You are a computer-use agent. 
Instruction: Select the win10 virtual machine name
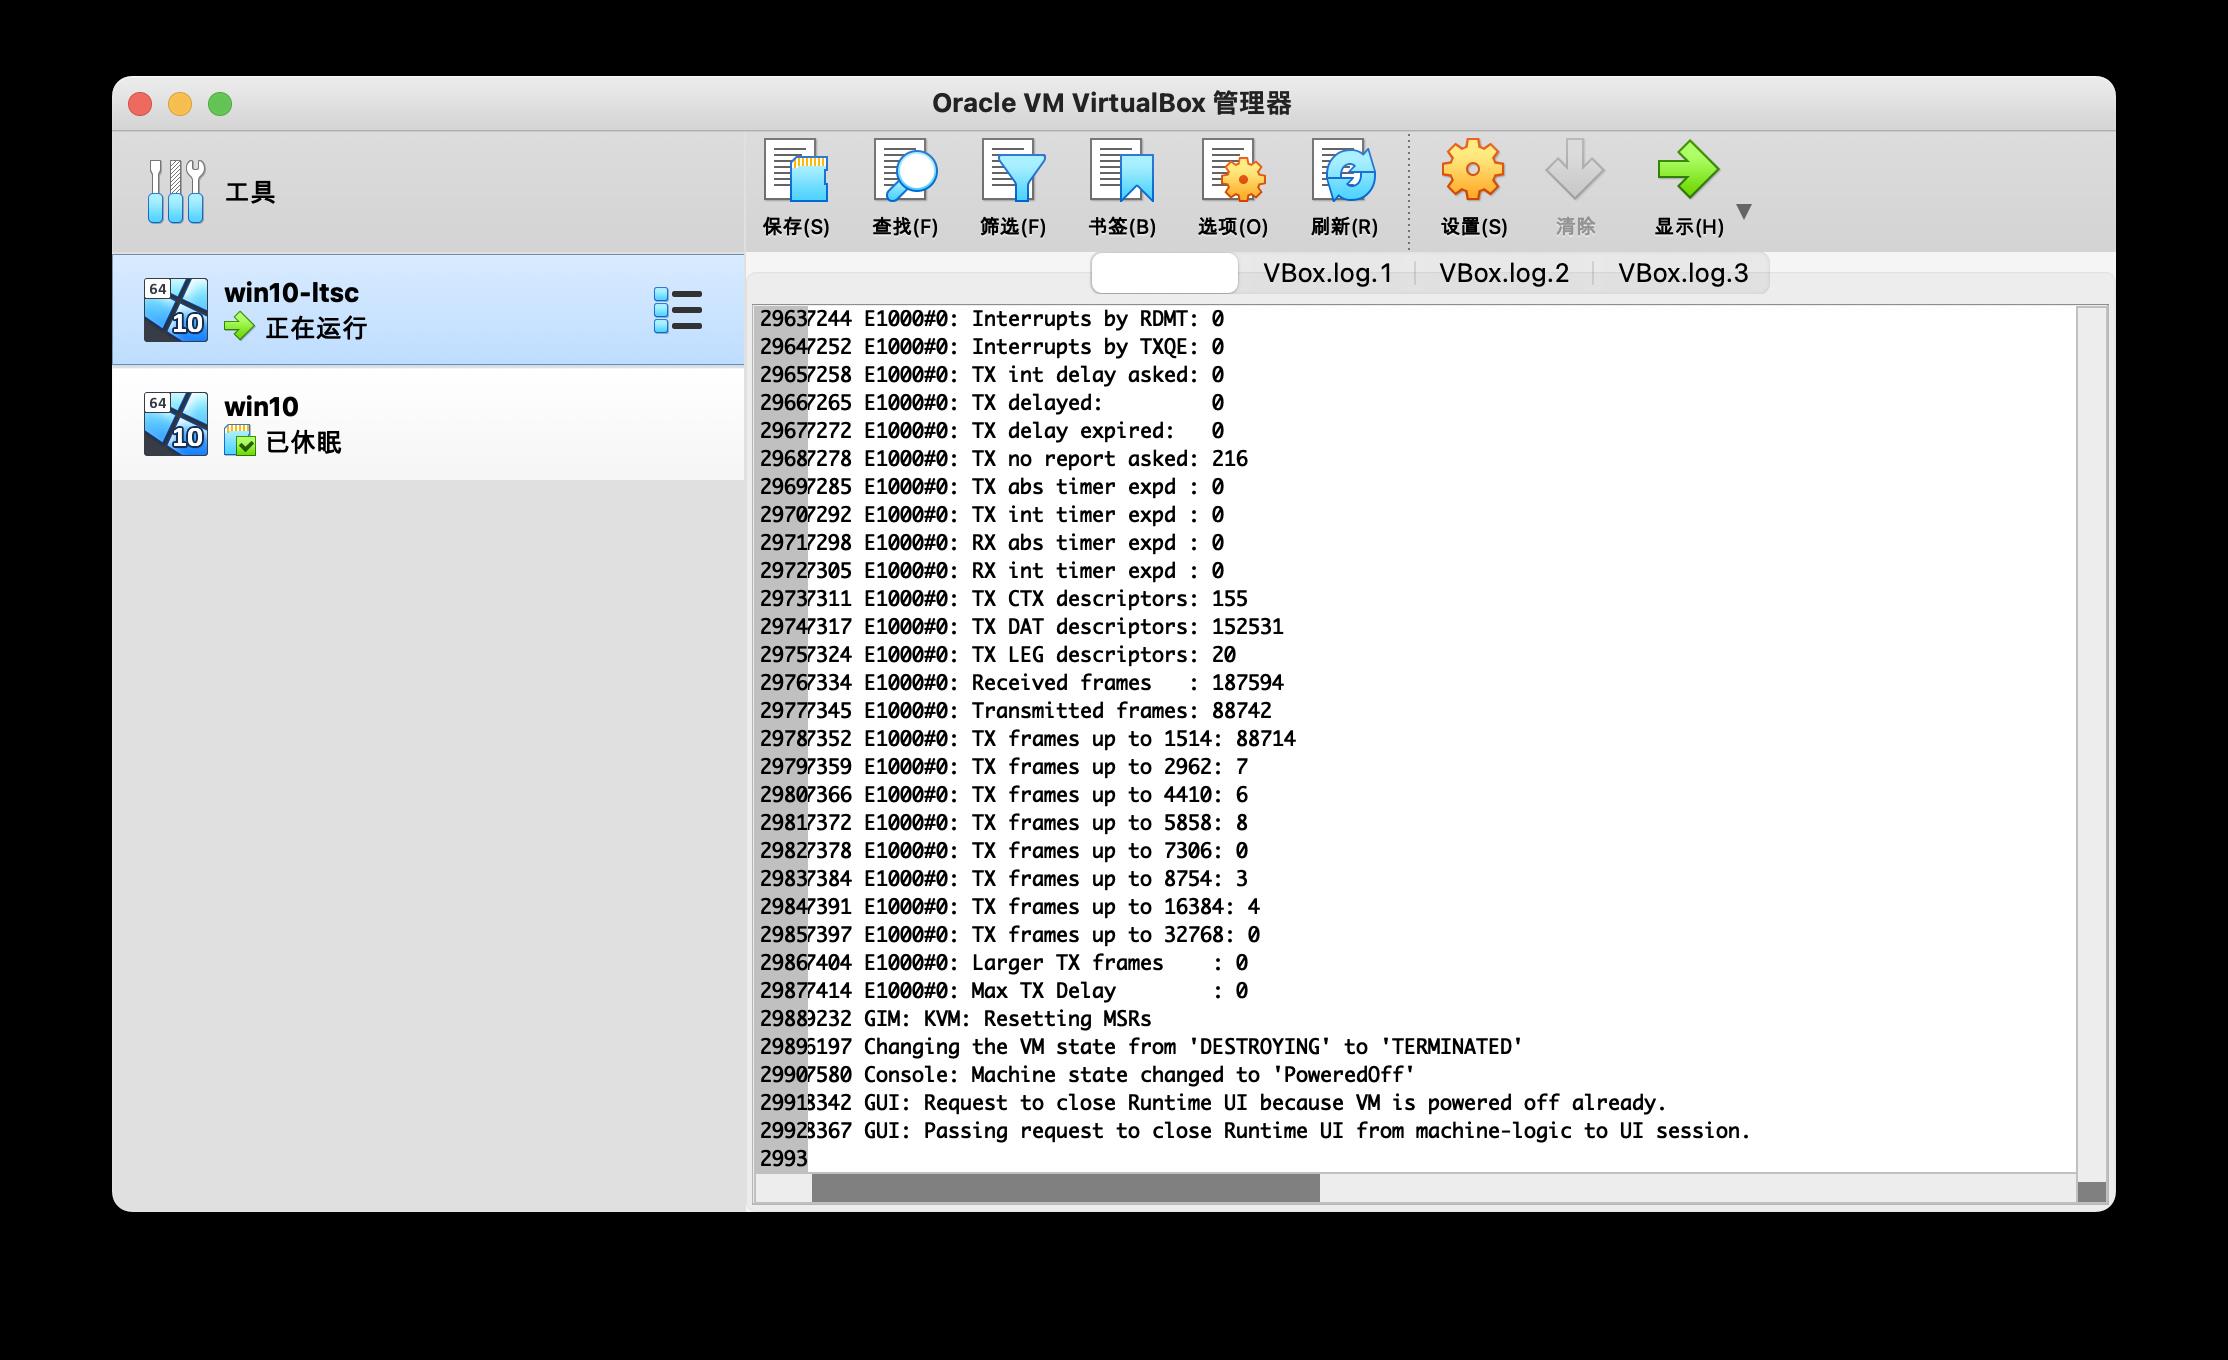click(x=261, y=407)
